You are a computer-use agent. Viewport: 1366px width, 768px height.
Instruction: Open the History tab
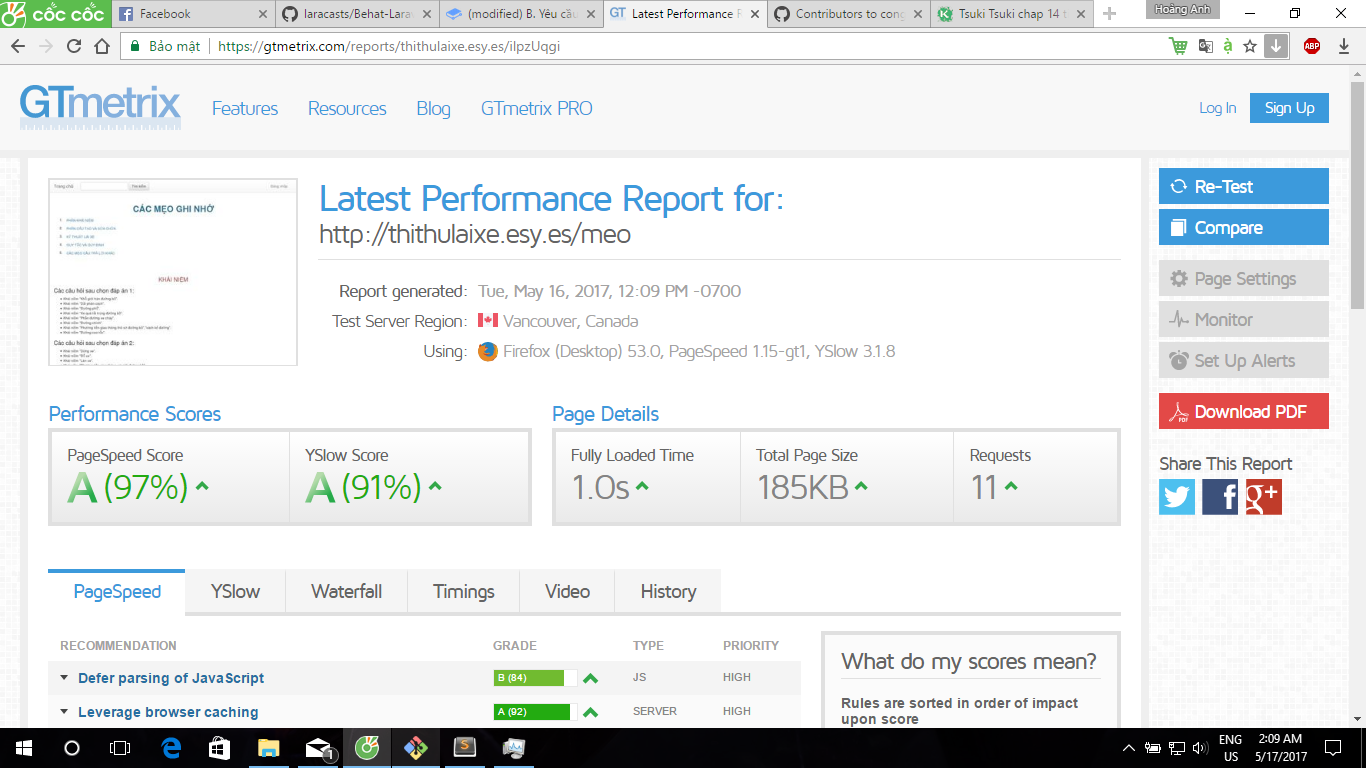(668, 591)
